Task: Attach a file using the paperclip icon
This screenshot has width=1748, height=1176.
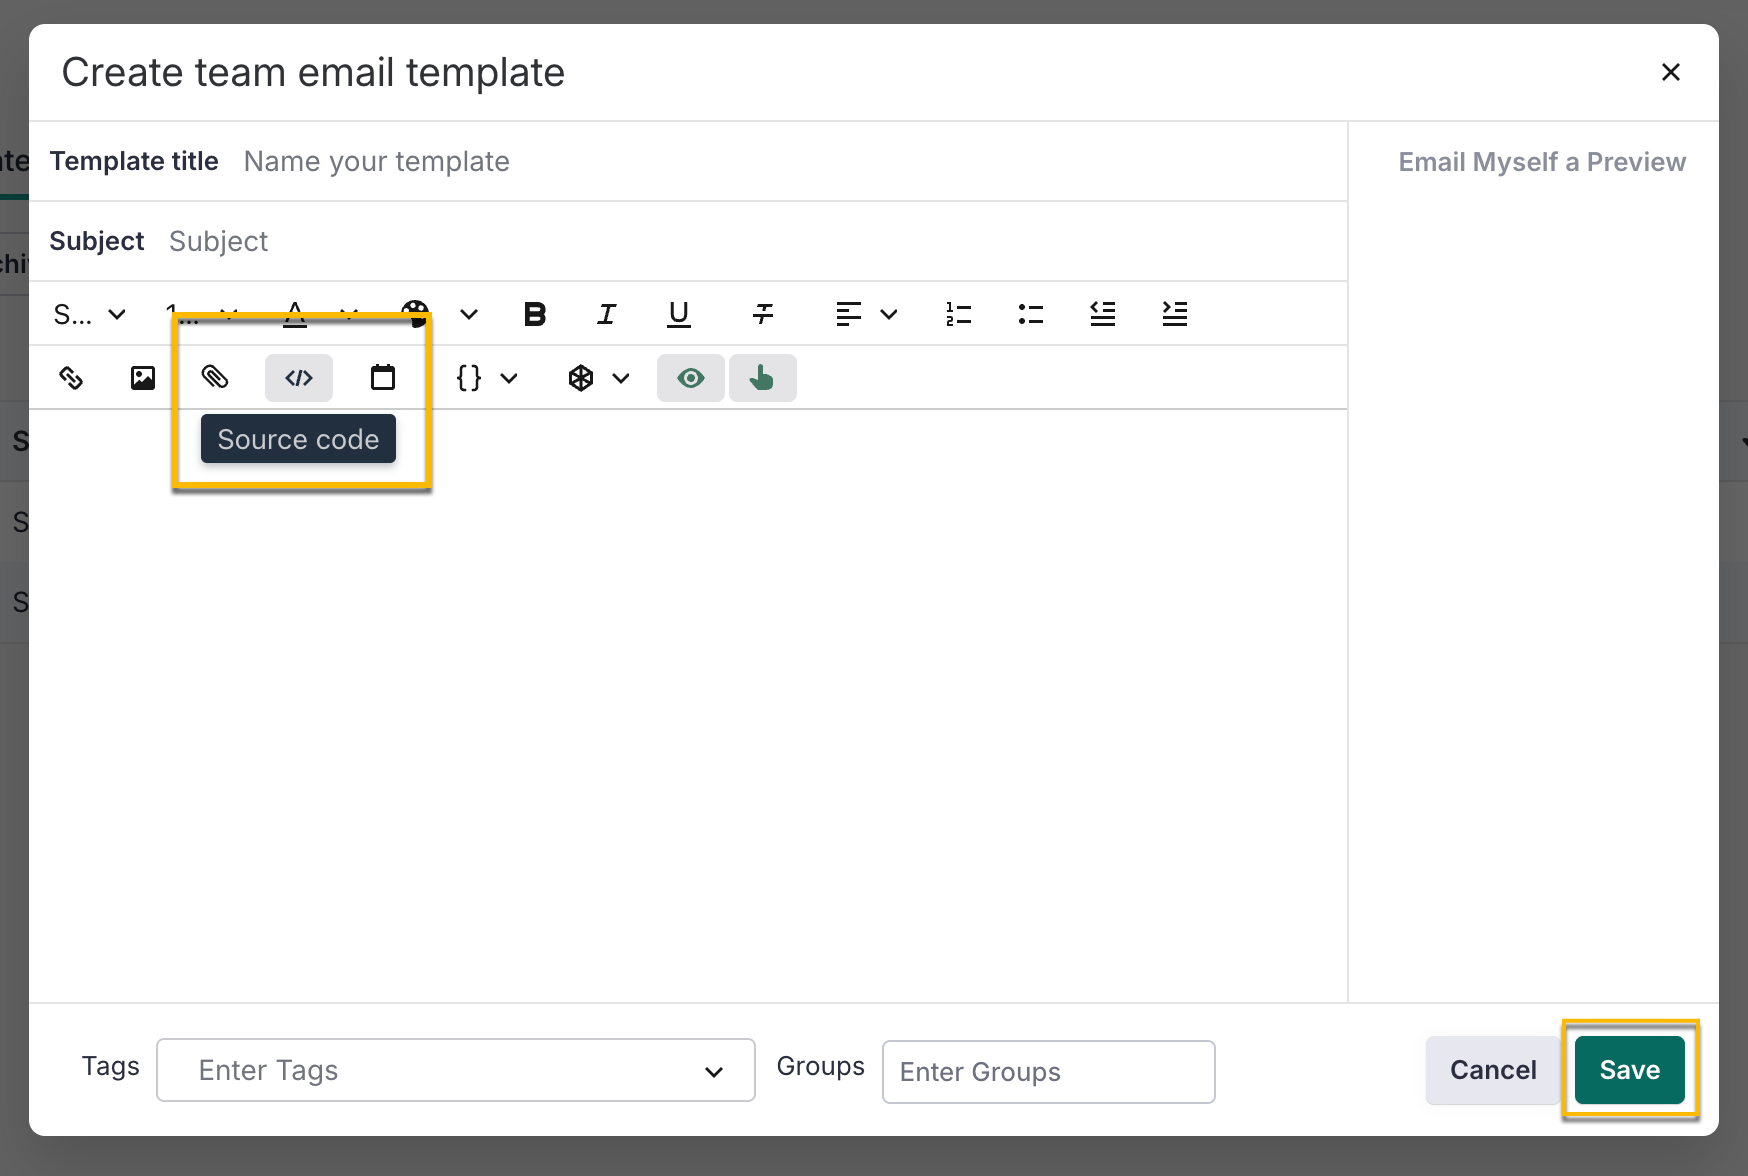Action: click(x=214, y=378)
